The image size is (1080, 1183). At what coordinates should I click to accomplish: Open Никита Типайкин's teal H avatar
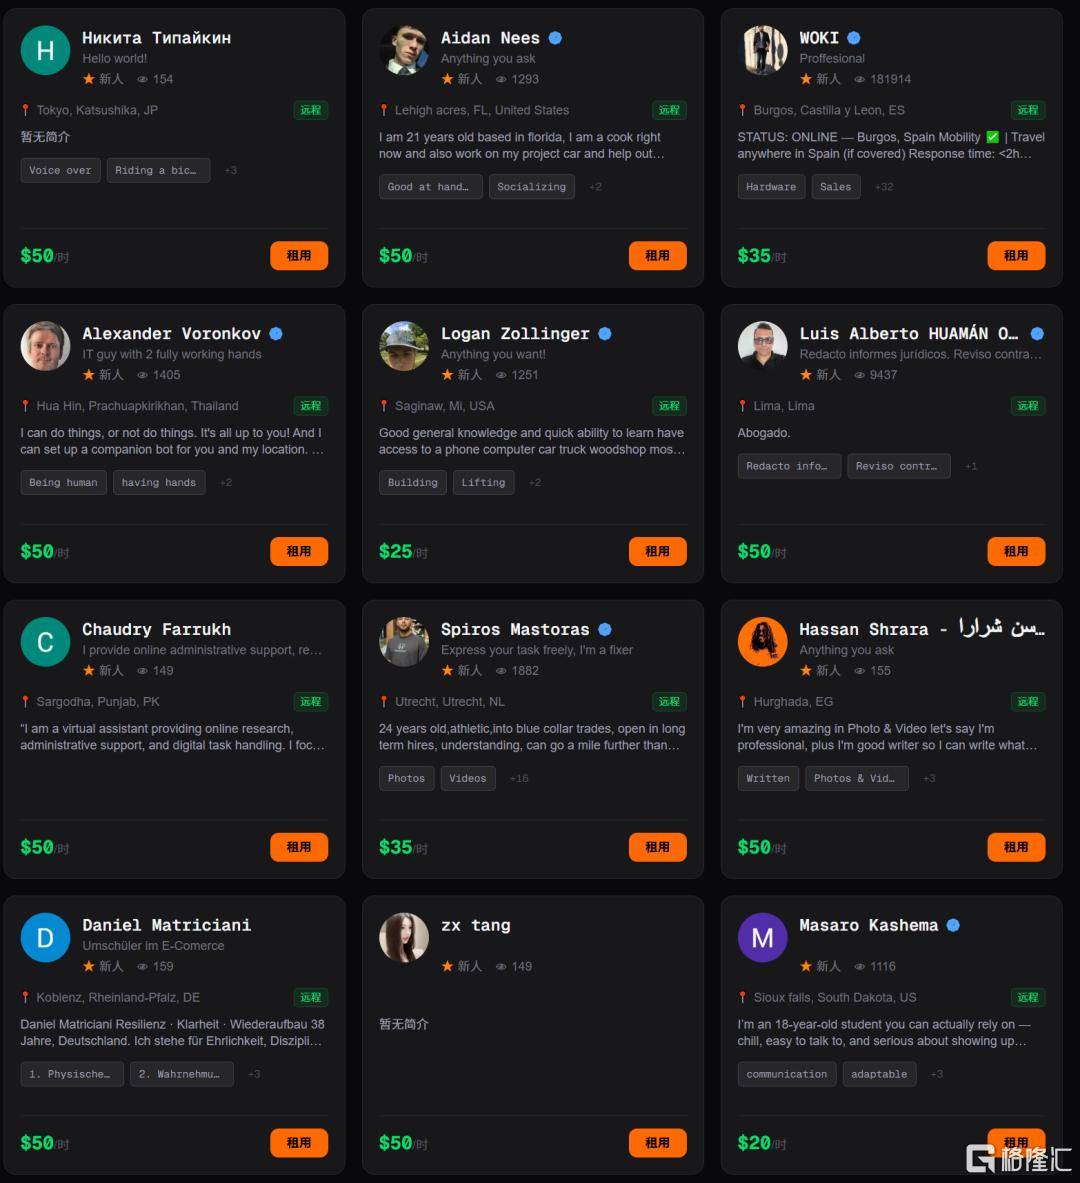click(x=45, y=50)
